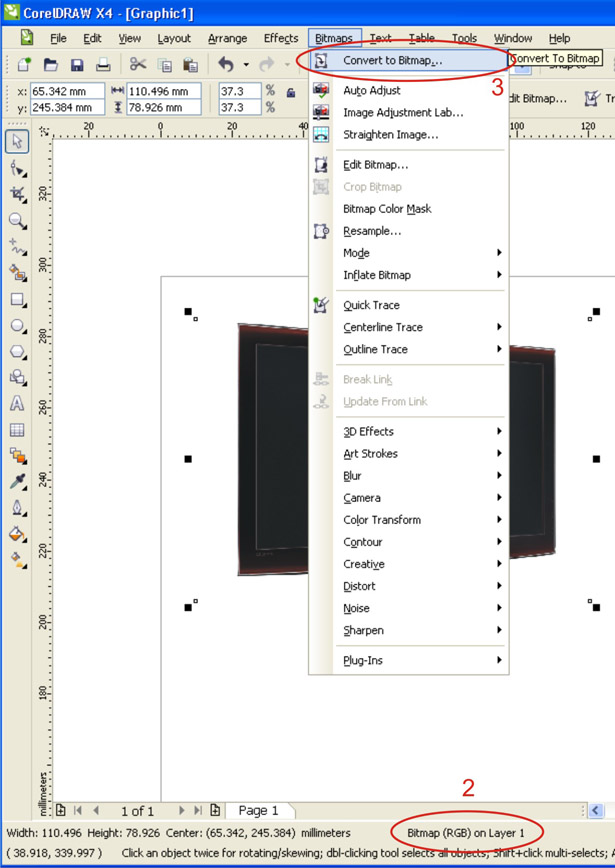Screen dimensions: 615x868
Task: Click the Print icon
Action: click(x=103, y=65)
